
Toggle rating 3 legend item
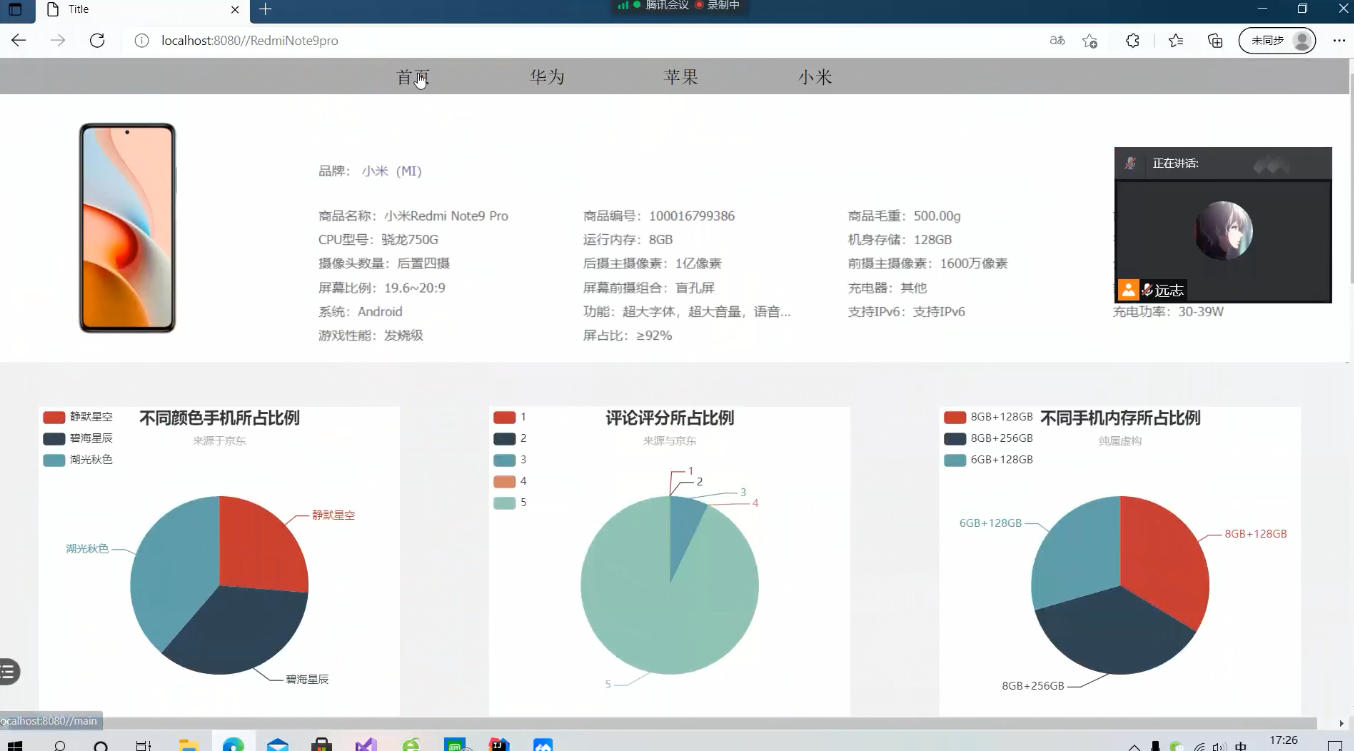[510, 460]
